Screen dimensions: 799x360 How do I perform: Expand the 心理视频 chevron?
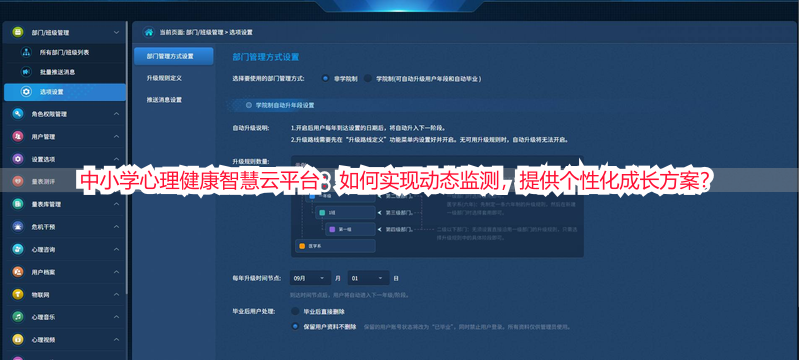(116, 339)
